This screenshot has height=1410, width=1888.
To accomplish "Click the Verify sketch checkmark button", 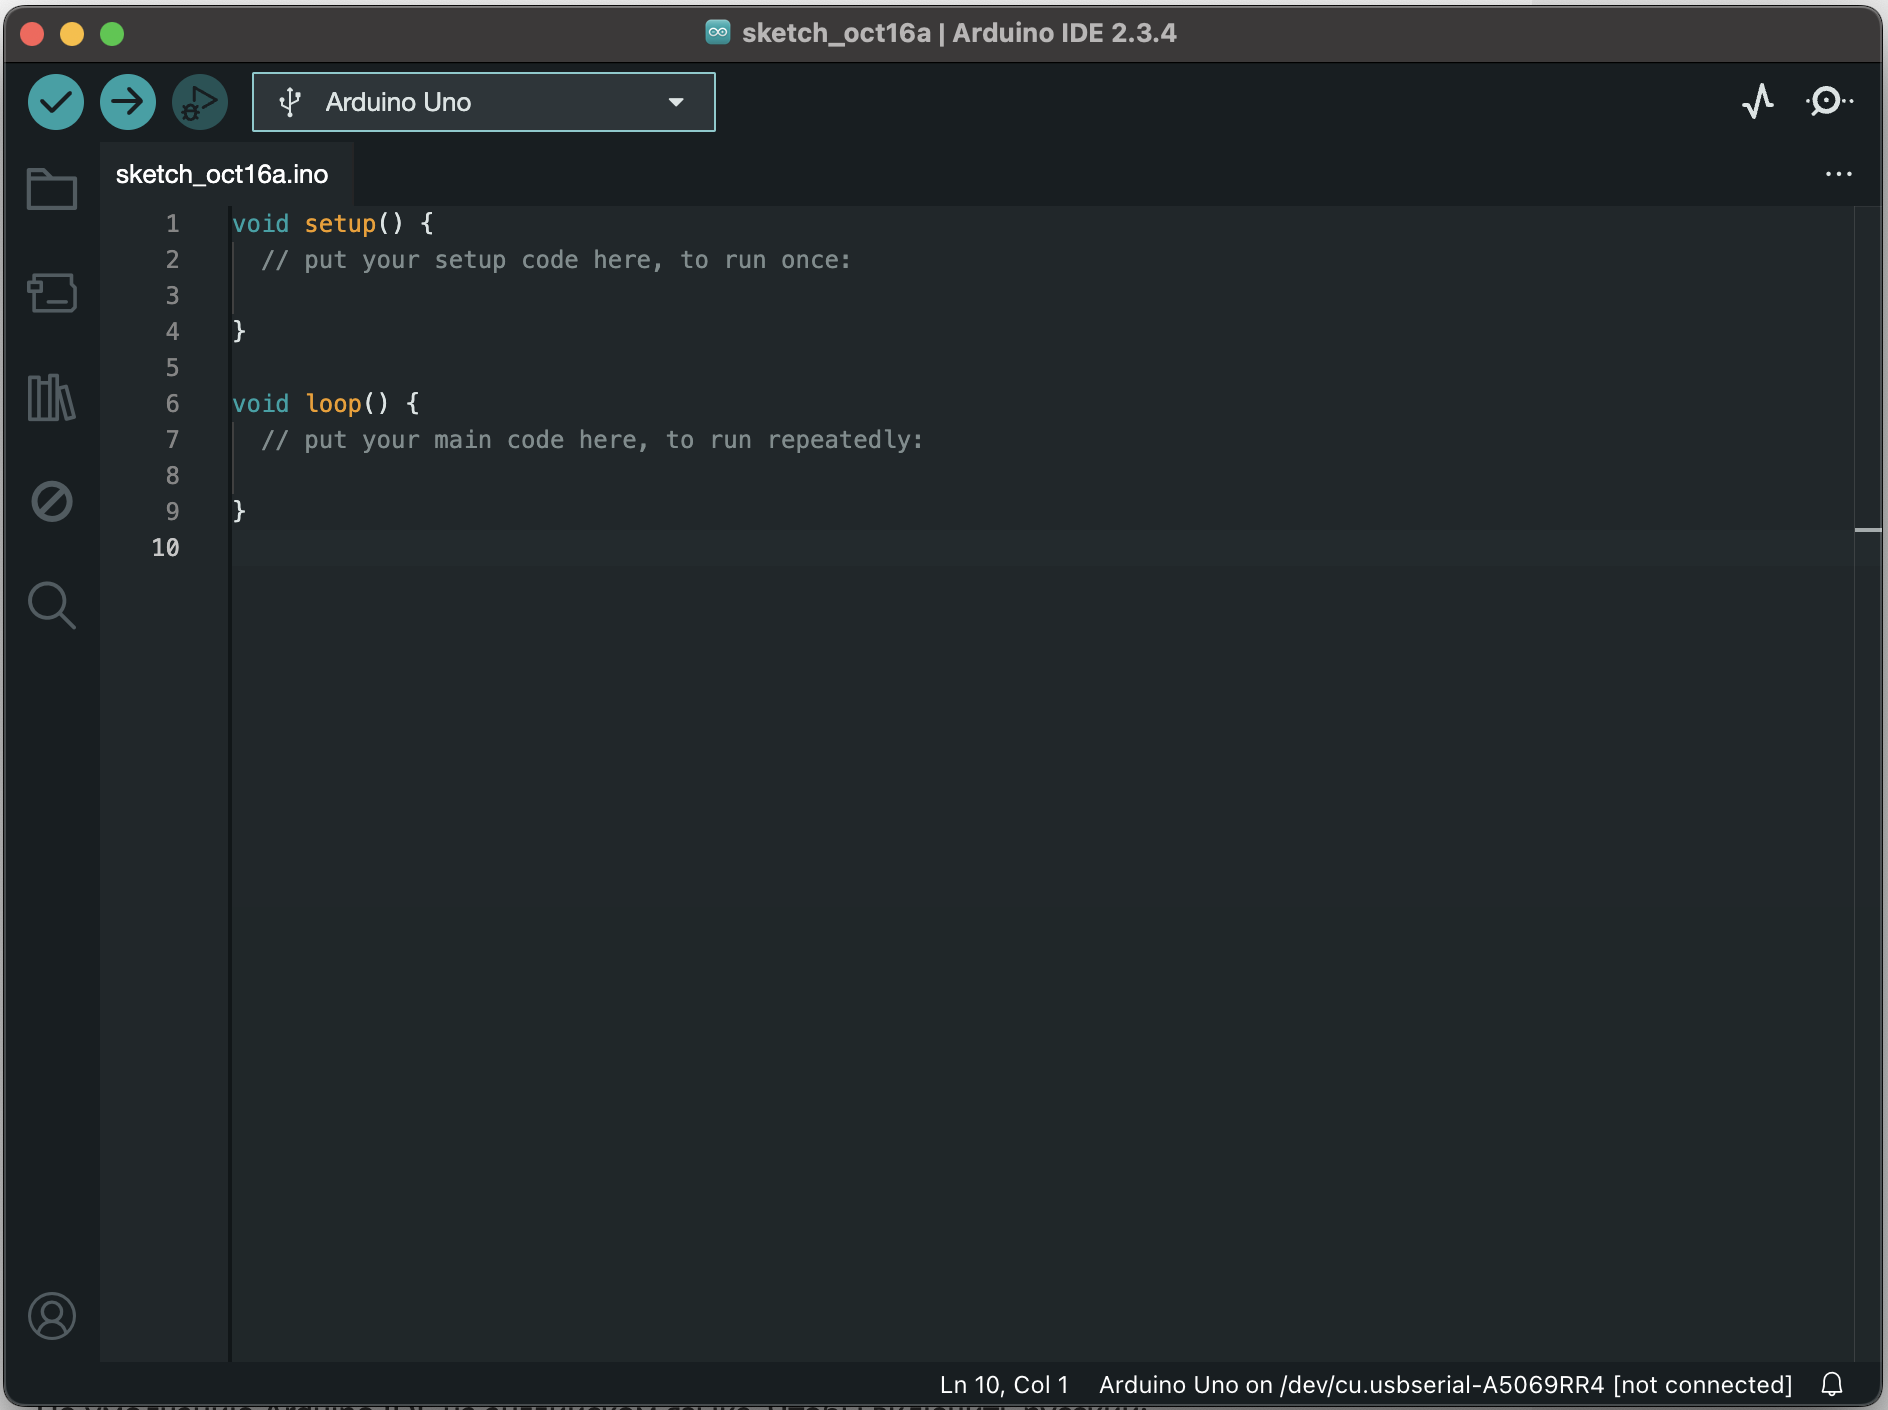I will (56, 102).
